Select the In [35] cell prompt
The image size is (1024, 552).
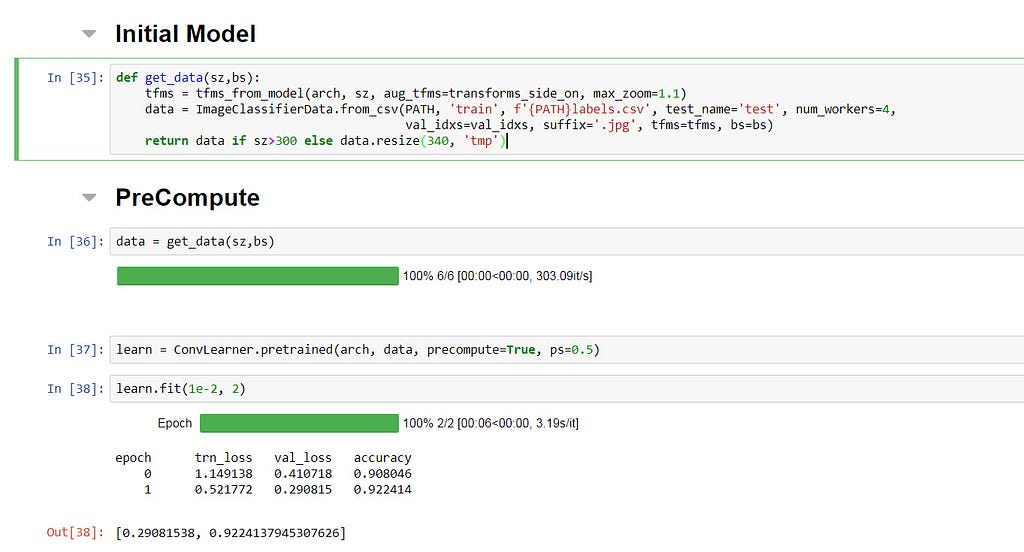point(75,78)
